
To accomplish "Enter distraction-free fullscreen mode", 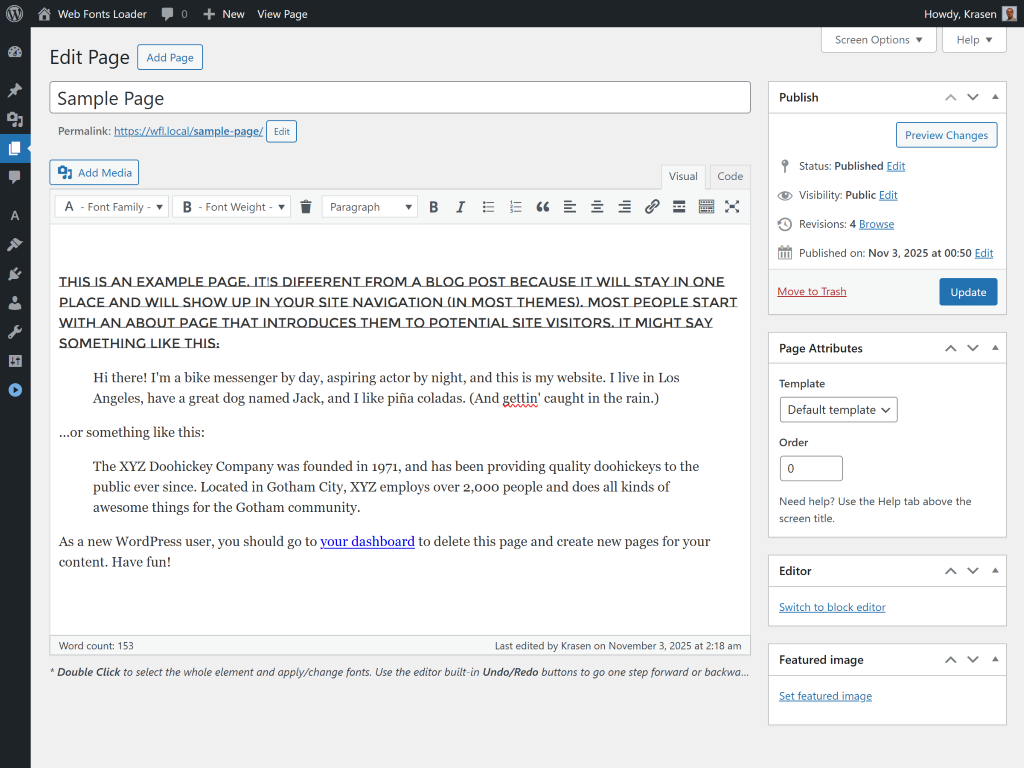I will coord(732,207).
